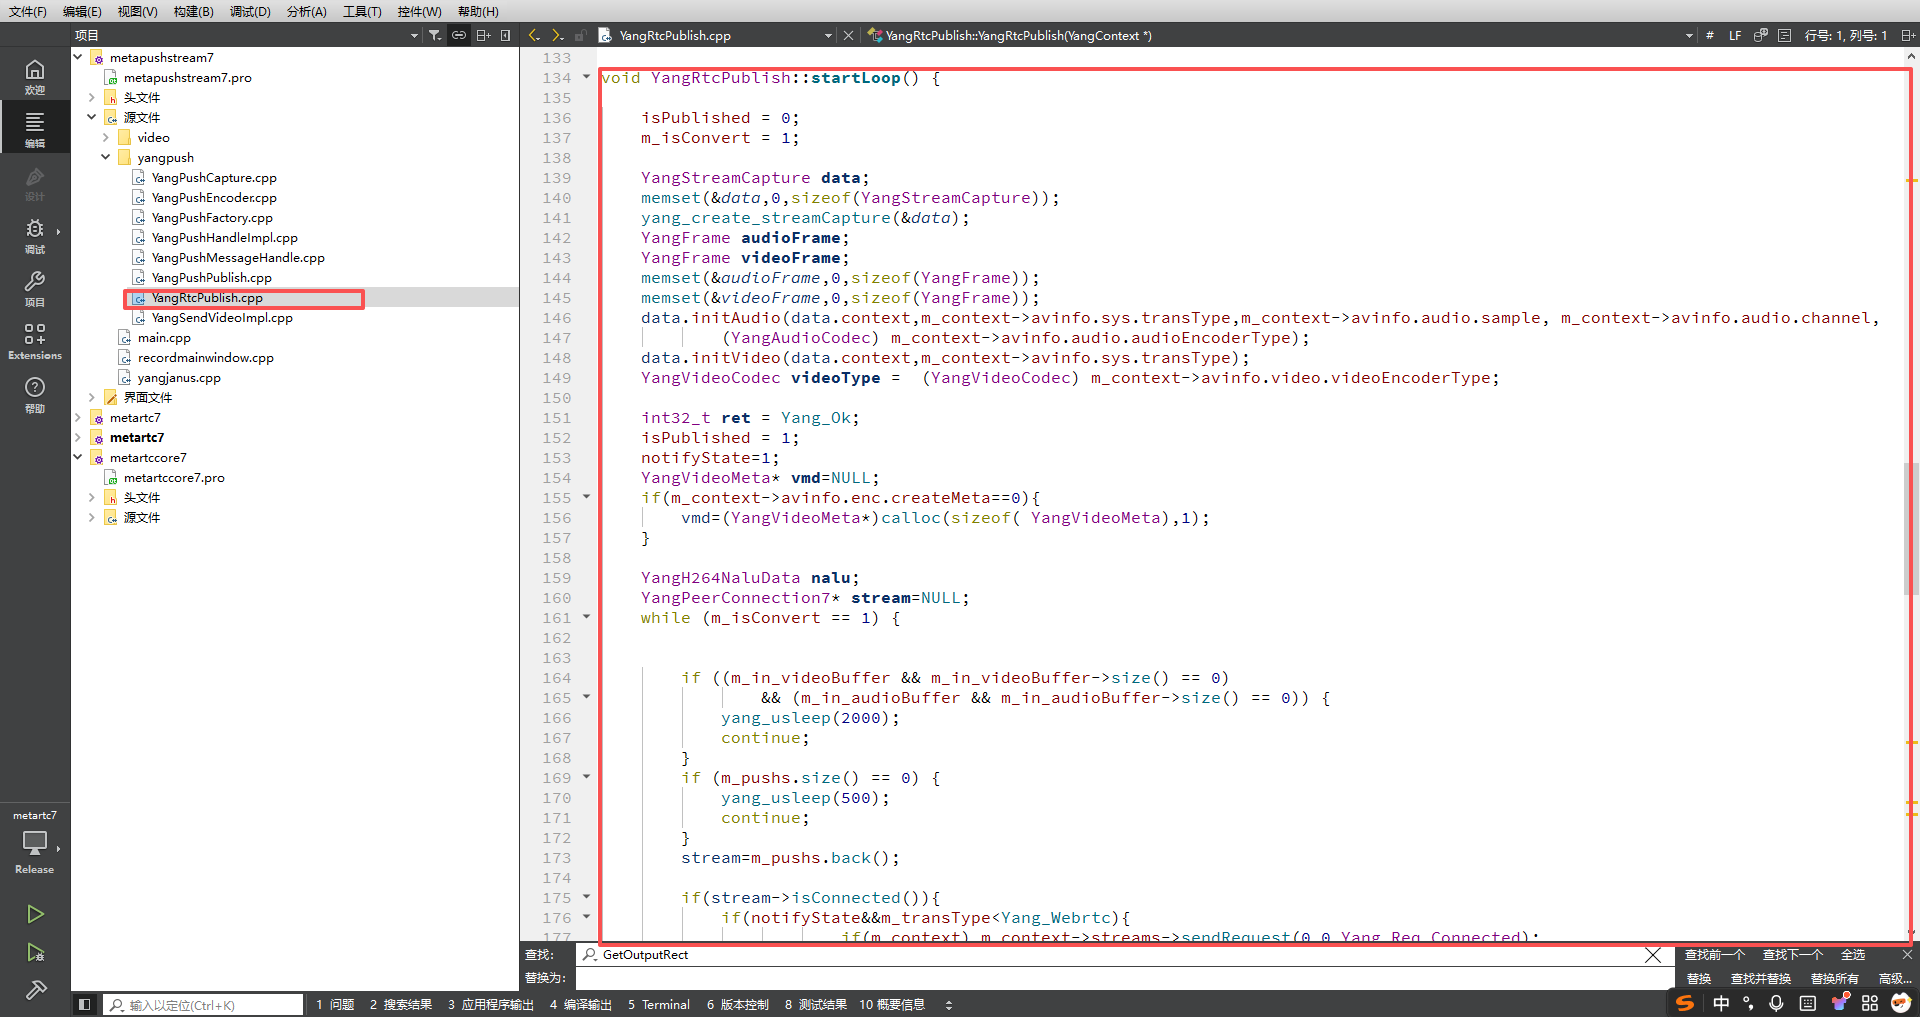Open the 文件(F) menu
Screen dimensions: 1920x1017
click(28, 11)
